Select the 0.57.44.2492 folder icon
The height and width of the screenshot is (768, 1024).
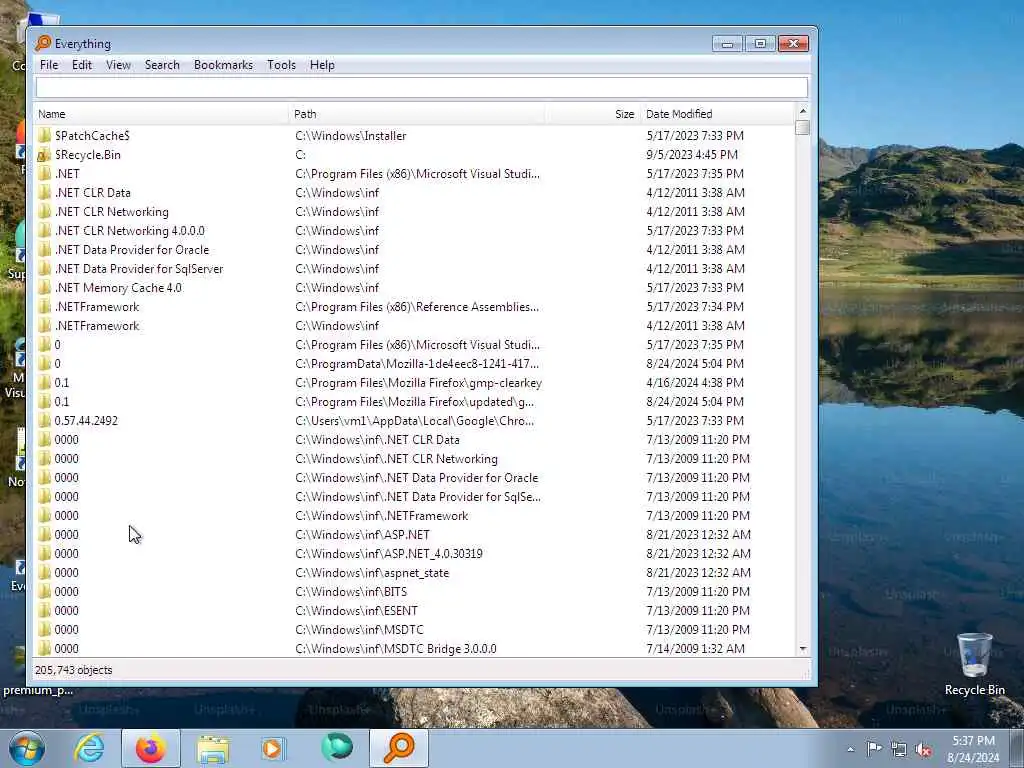44,421
